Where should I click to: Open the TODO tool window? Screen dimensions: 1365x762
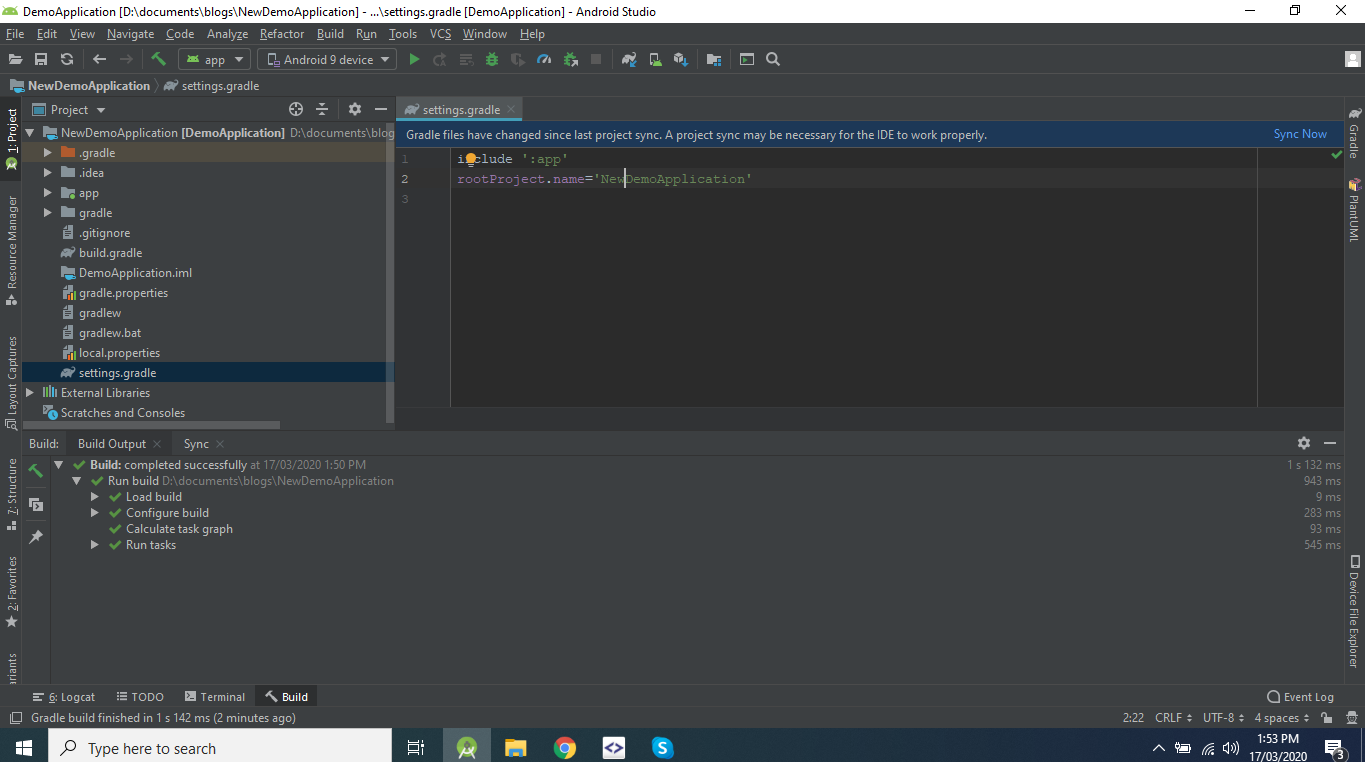(x=140, y=697)
